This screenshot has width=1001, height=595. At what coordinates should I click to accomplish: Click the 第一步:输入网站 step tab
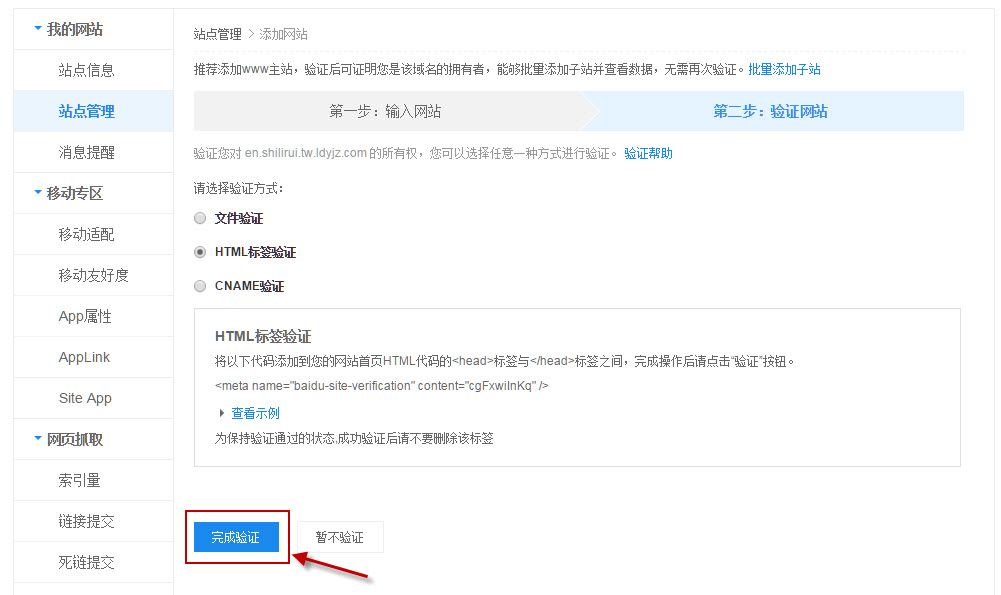point(385,112)
